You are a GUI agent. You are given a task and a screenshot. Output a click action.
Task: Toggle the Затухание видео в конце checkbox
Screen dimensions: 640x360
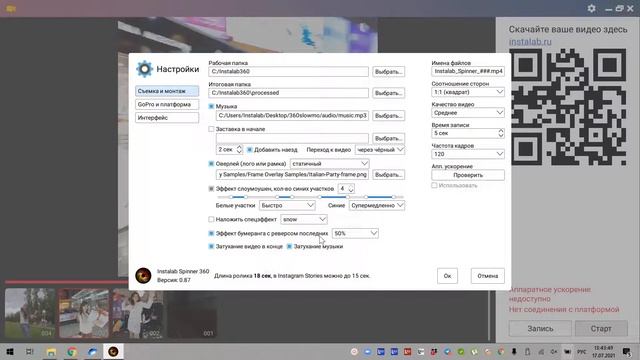tap(211, 246)
